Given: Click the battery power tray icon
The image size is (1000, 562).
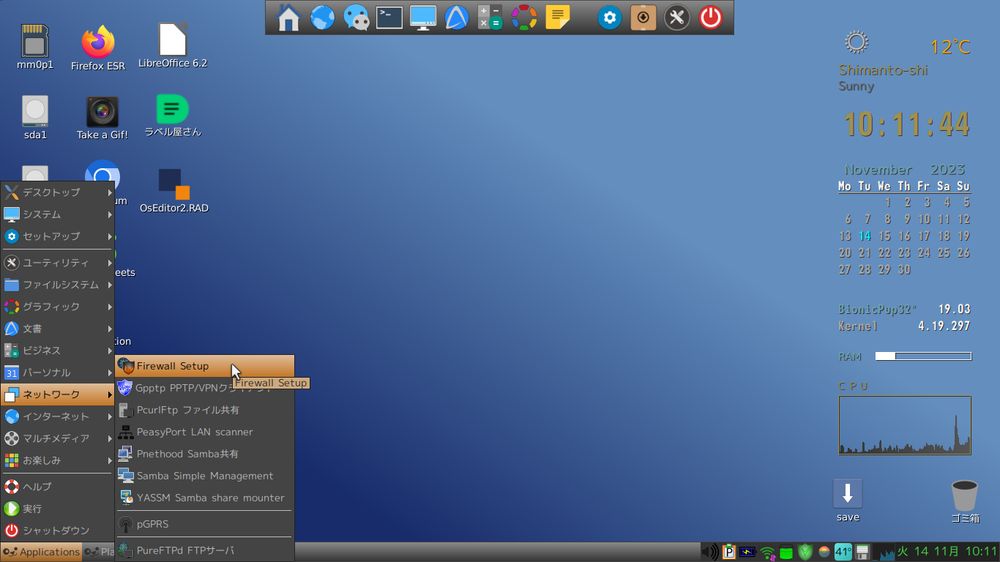Looking at the screenshot, I should point(747,552).
